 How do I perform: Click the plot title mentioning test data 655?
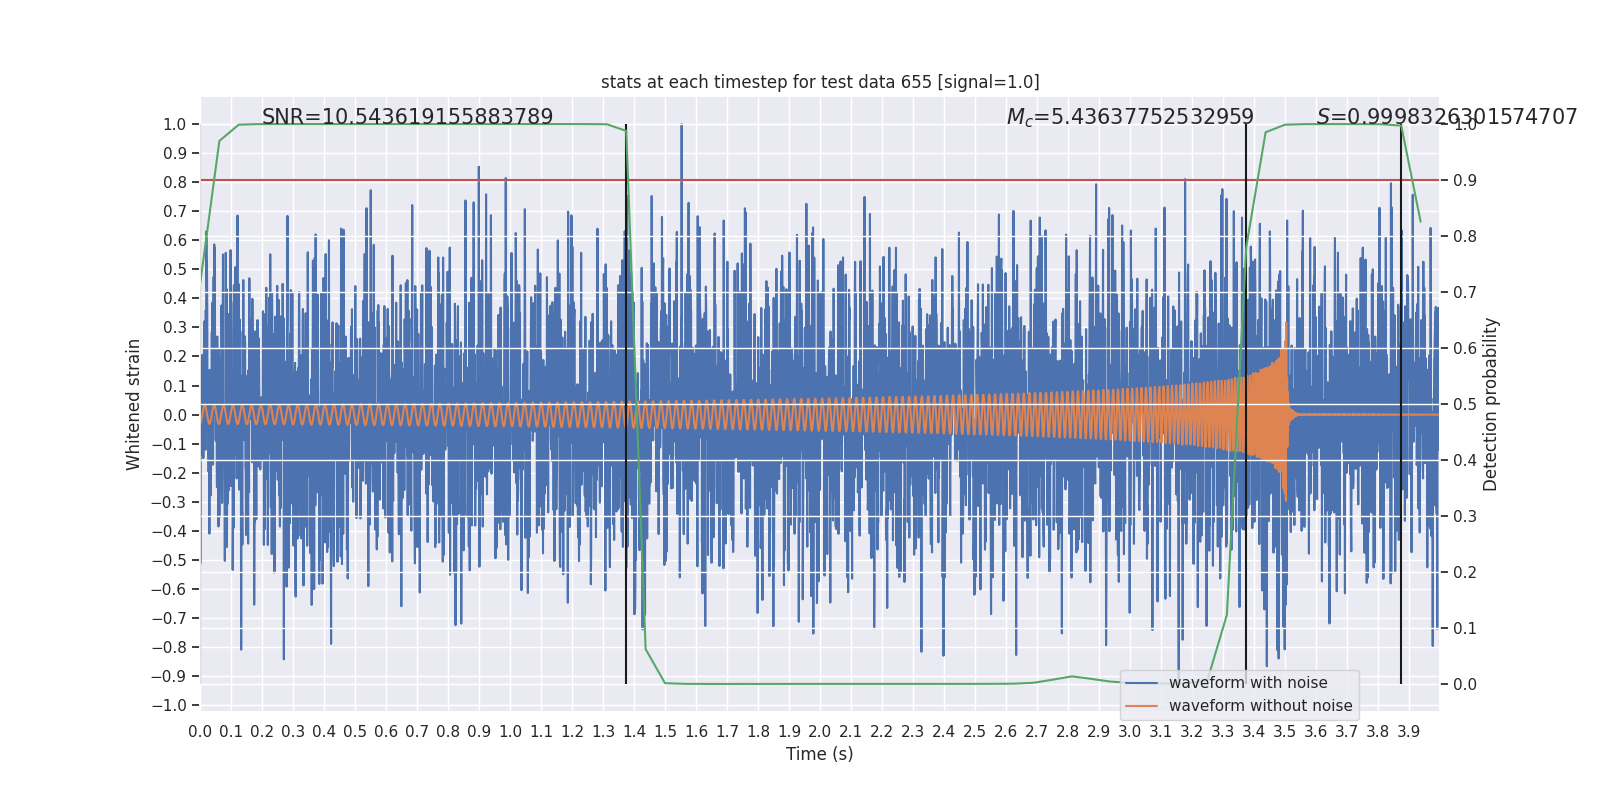(820, 82)
